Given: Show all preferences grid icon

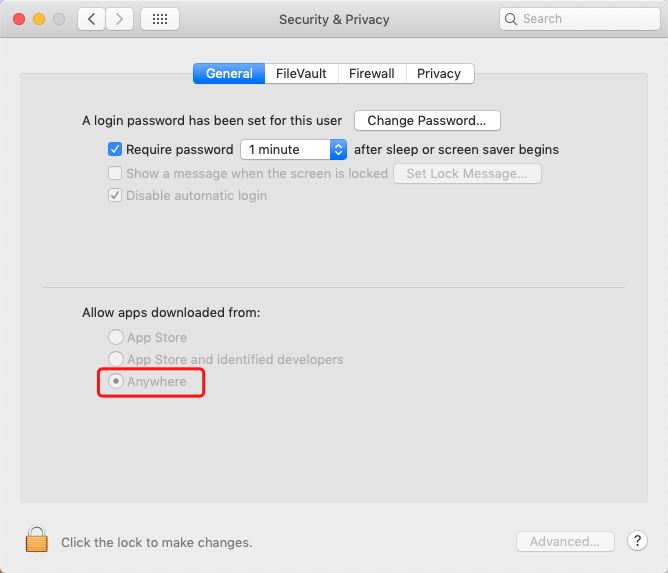Looking at the screenshot, I should (160, 19).
